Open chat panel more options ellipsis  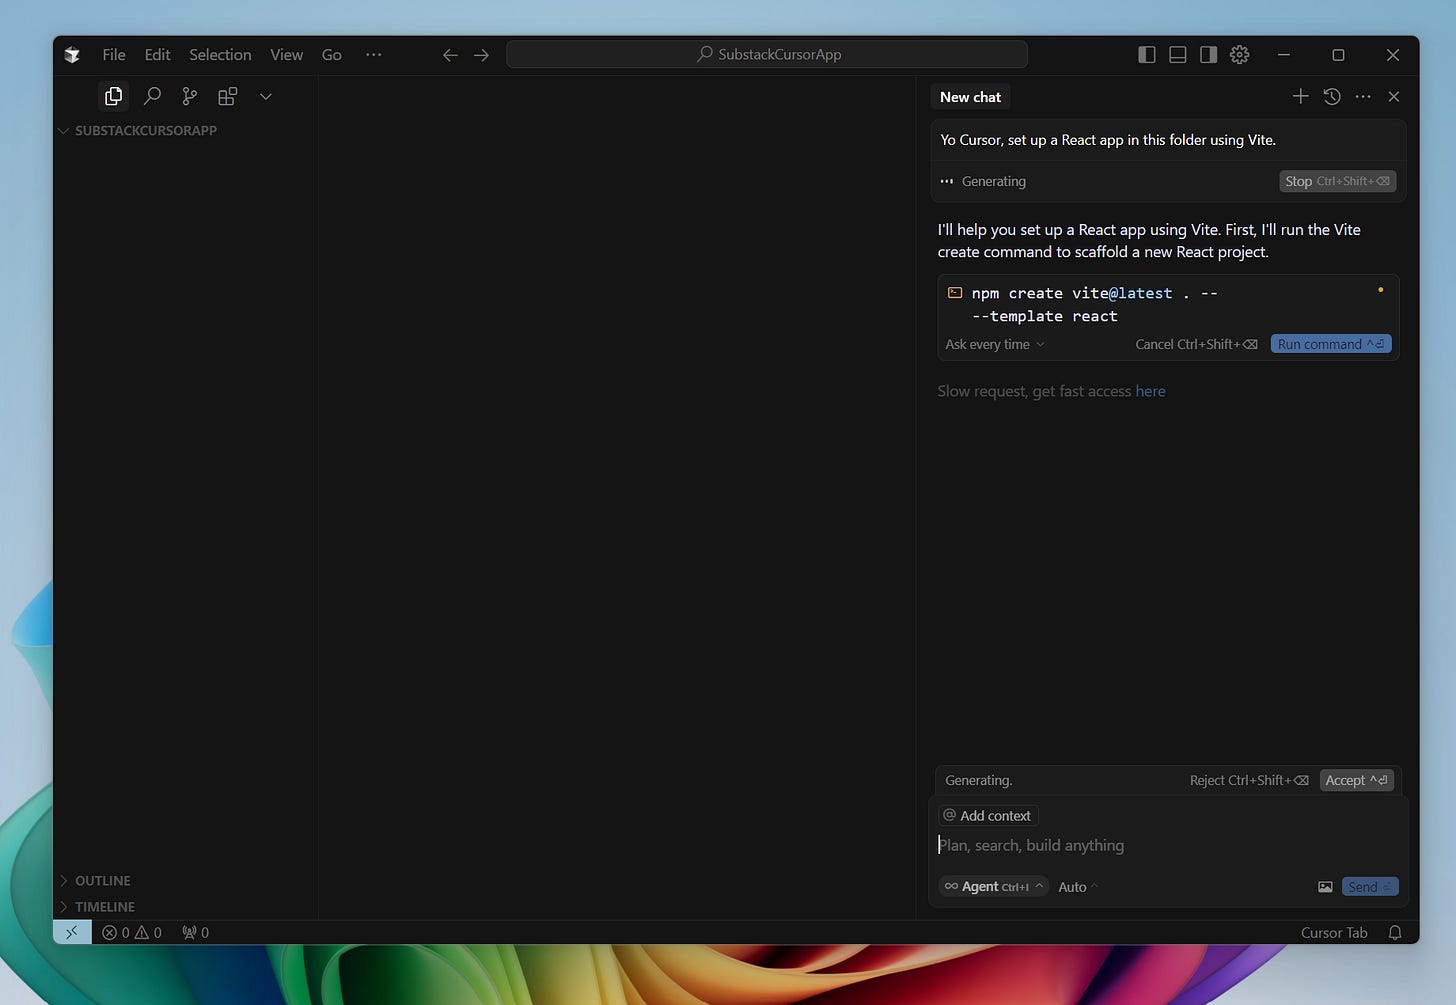[x=1363, y=96]
